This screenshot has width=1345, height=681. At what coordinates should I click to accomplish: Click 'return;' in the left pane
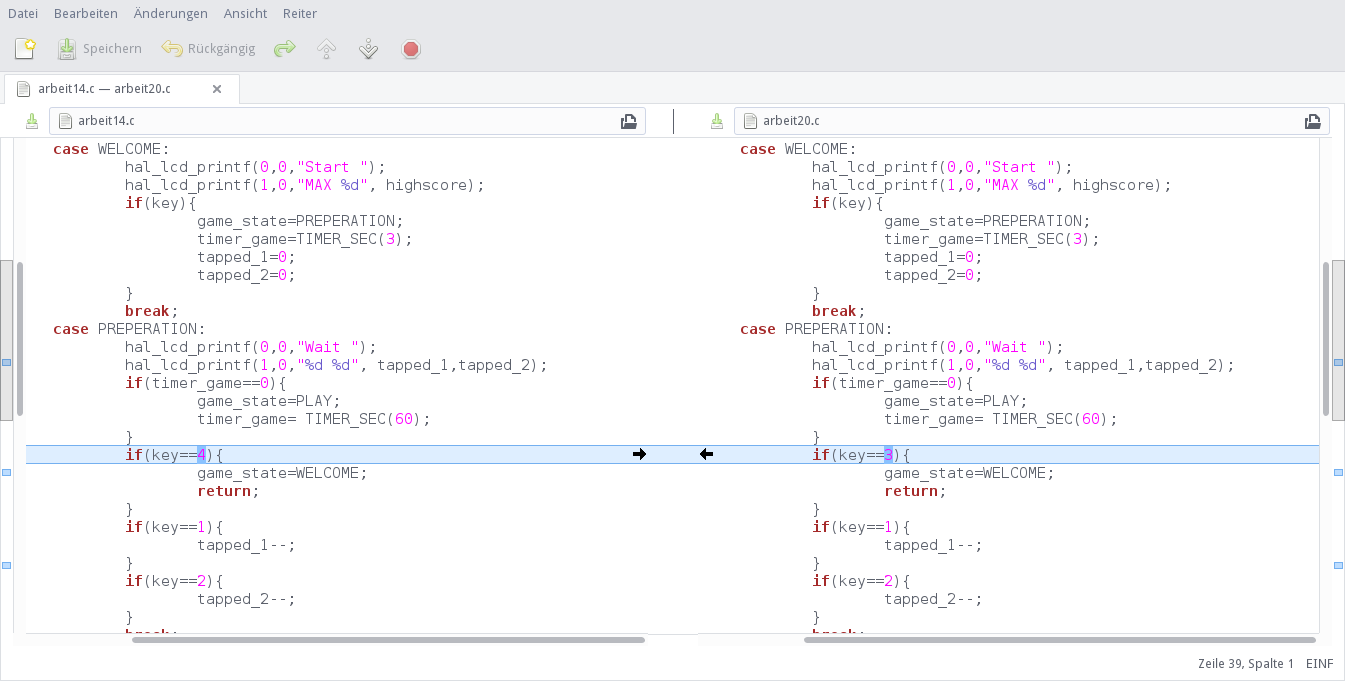[228, 491]
